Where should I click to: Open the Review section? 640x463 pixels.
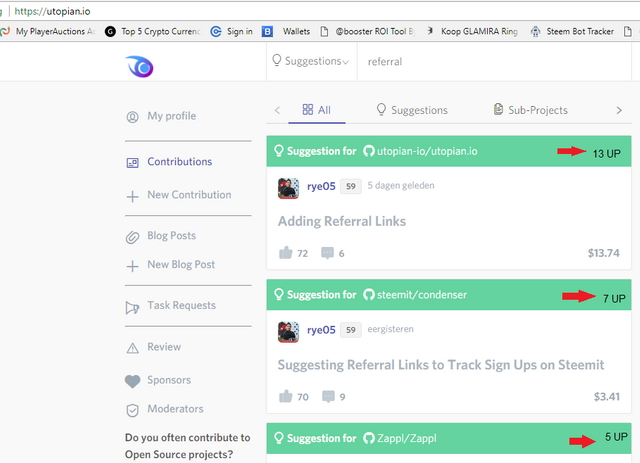[164, 347]
